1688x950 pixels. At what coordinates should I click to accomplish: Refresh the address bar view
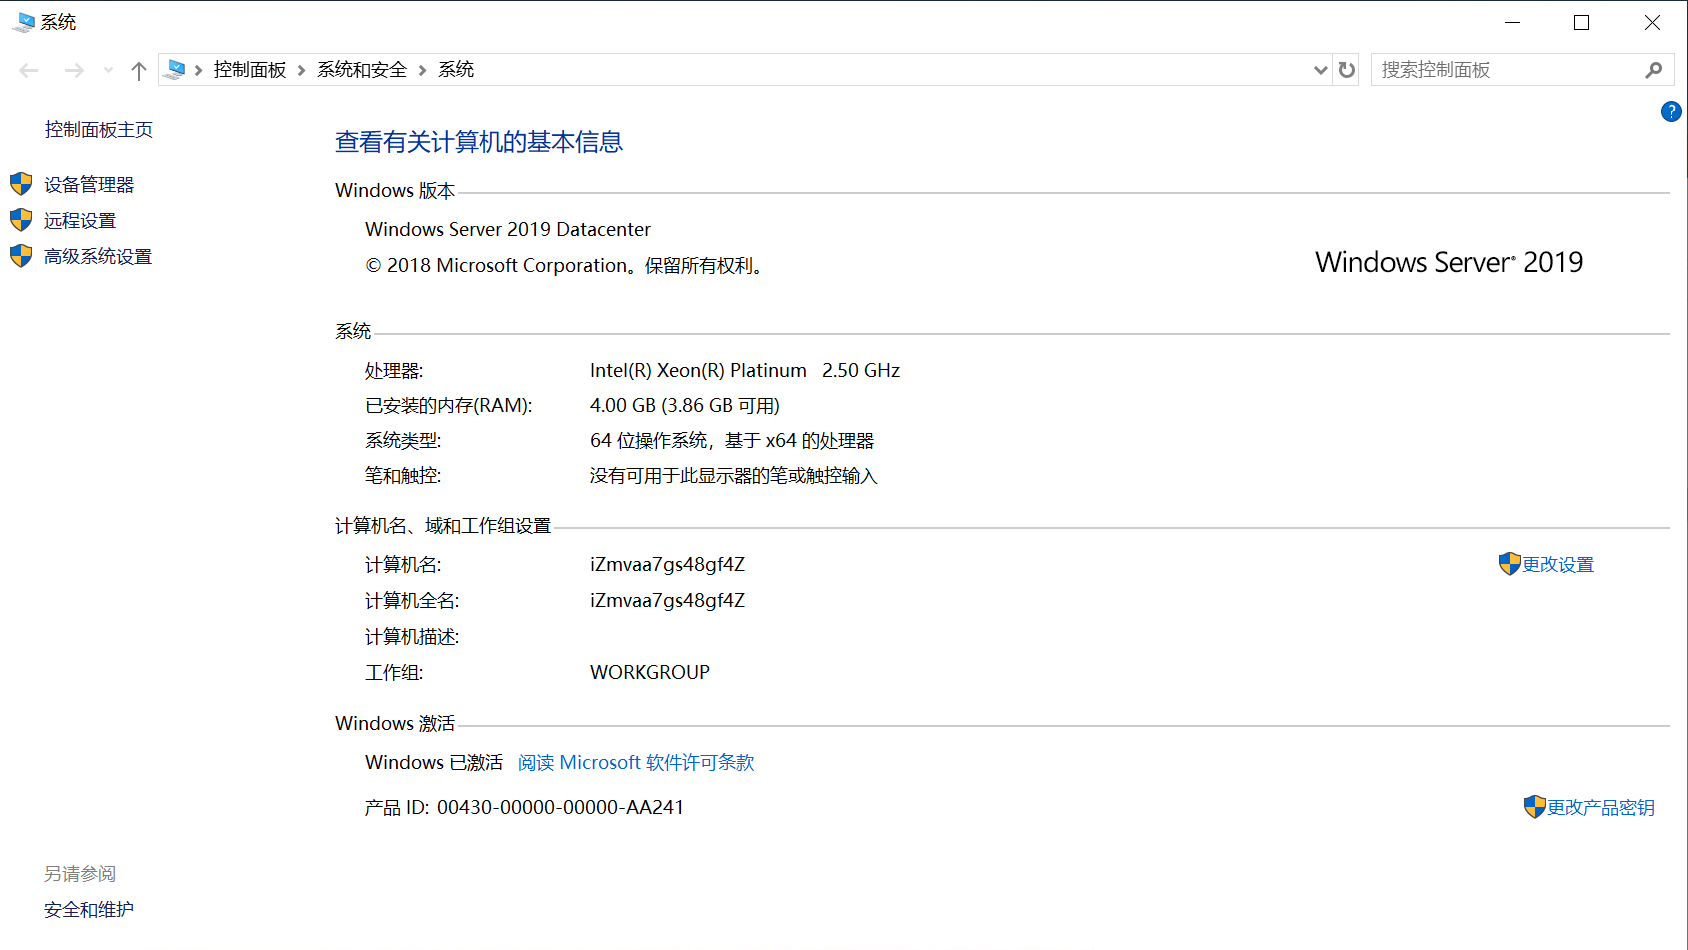[1347, 70]
